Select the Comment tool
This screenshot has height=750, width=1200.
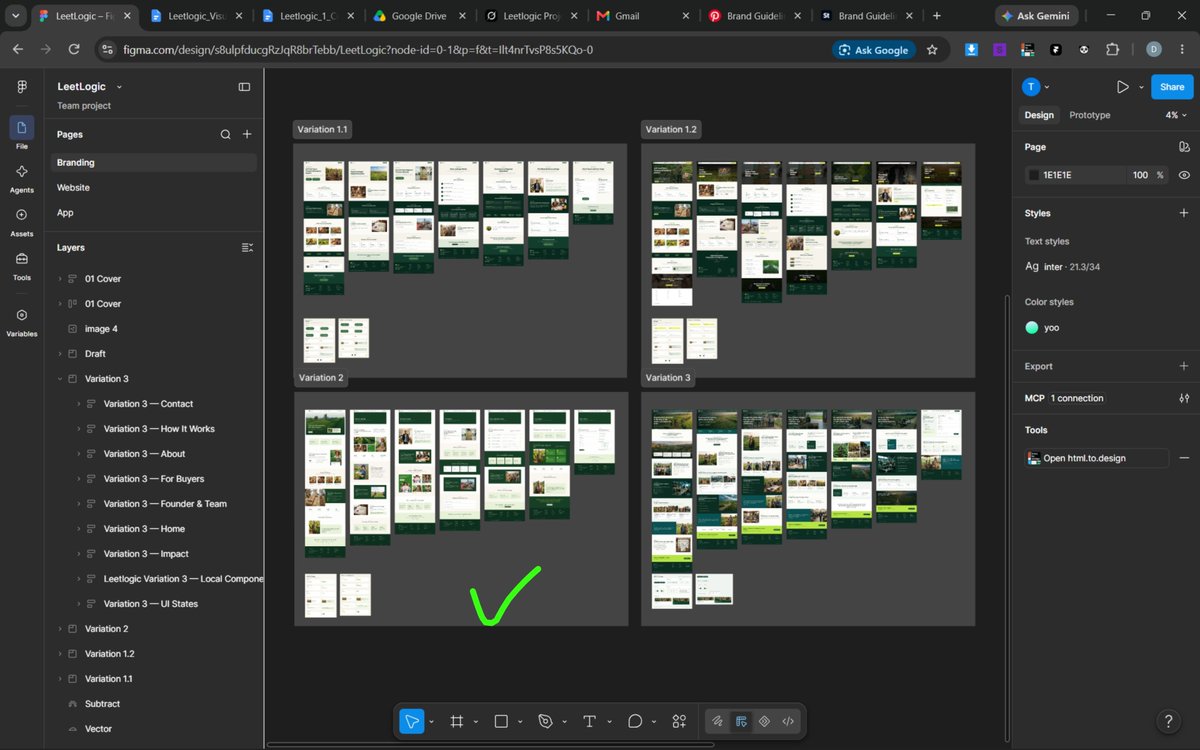pyautogui.click(x=634, y=721)
